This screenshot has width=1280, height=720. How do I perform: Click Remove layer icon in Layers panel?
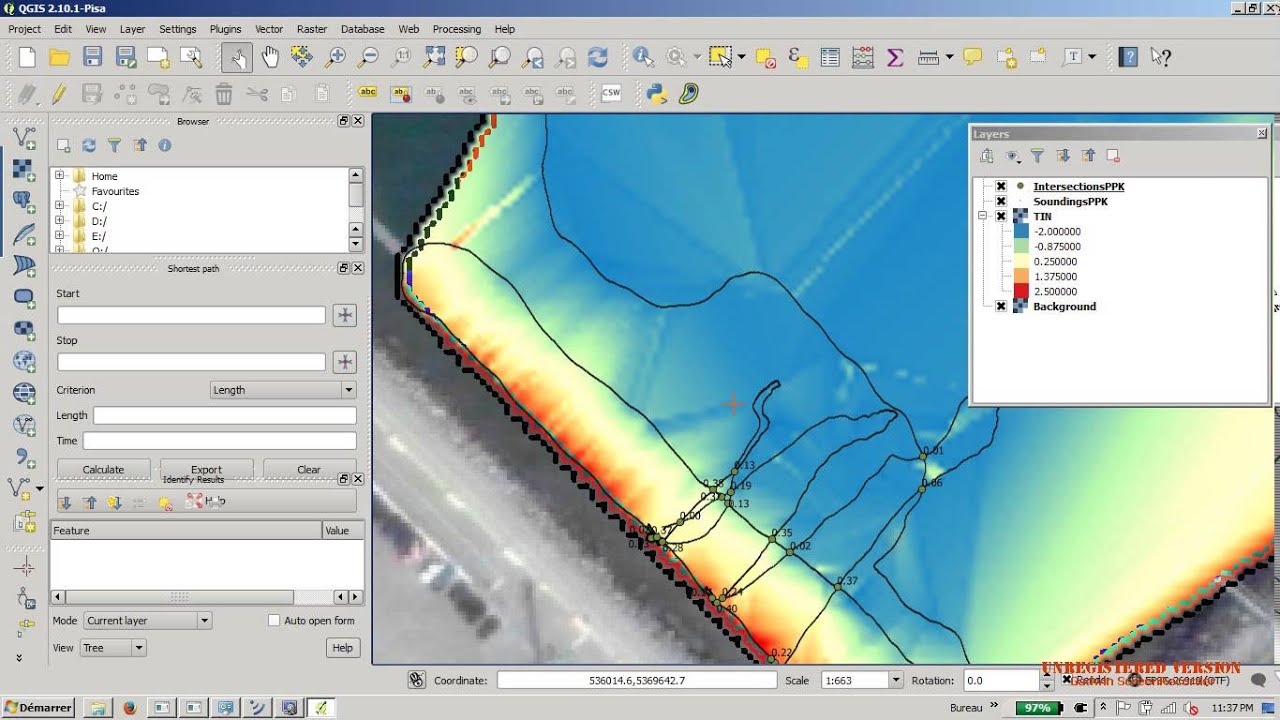pos(1113,156)
